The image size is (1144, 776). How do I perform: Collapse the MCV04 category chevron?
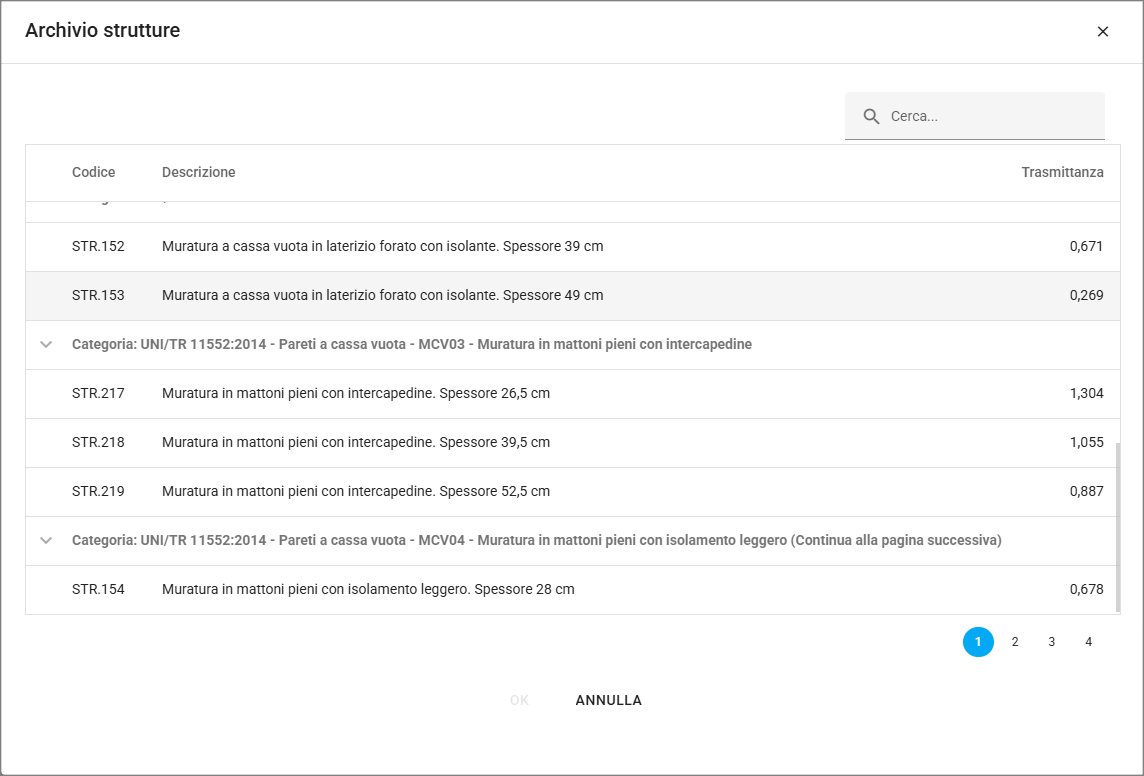[45, 540]
